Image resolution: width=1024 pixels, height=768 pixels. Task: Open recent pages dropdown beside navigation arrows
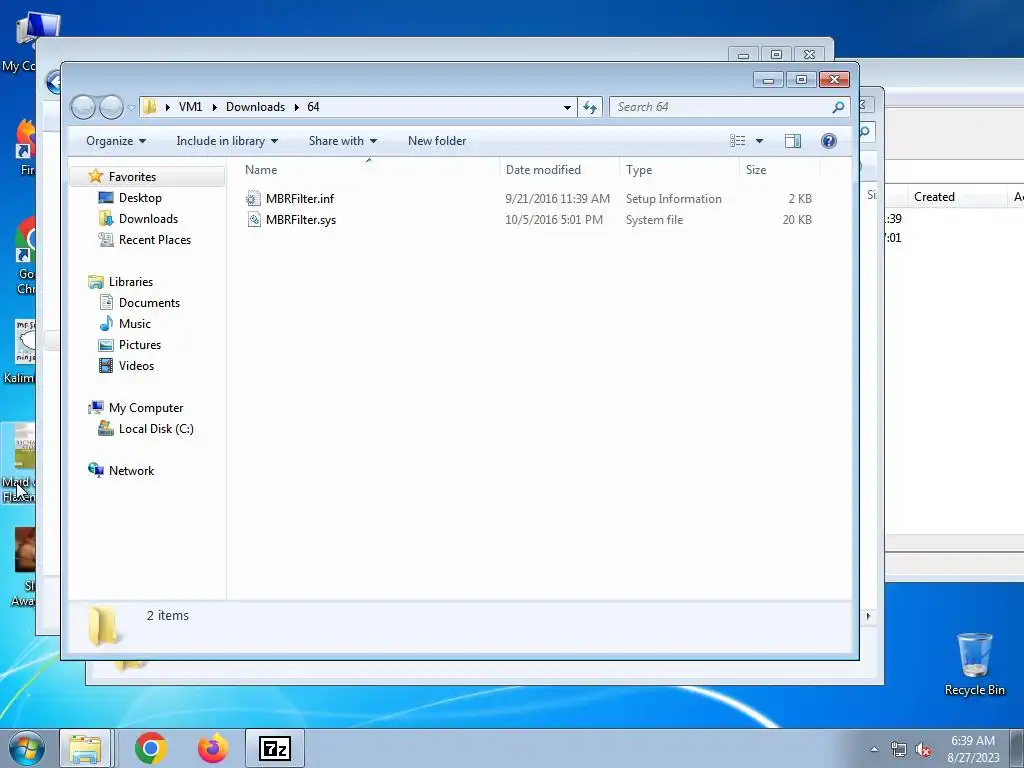click(x=131, y=108)
